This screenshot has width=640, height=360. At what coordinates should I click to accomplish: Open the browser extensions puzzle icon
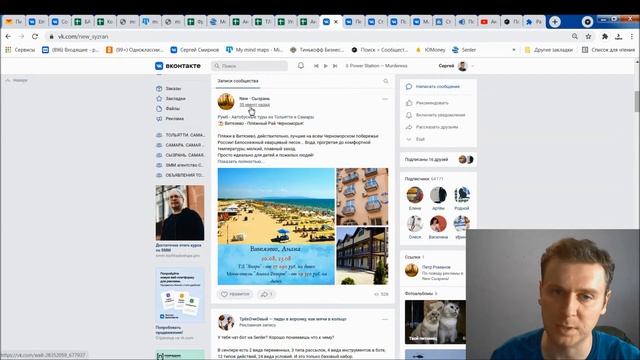click(x=605, y=36)
